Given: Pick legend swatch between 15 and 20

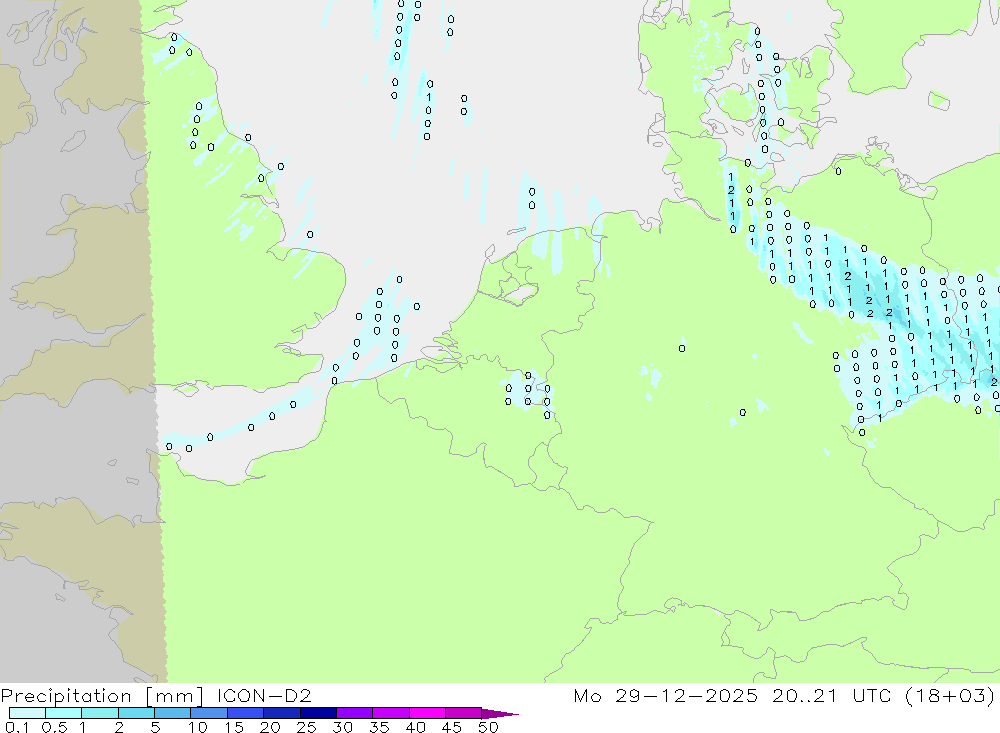Looking at the screenshot, I should point(246,713).
